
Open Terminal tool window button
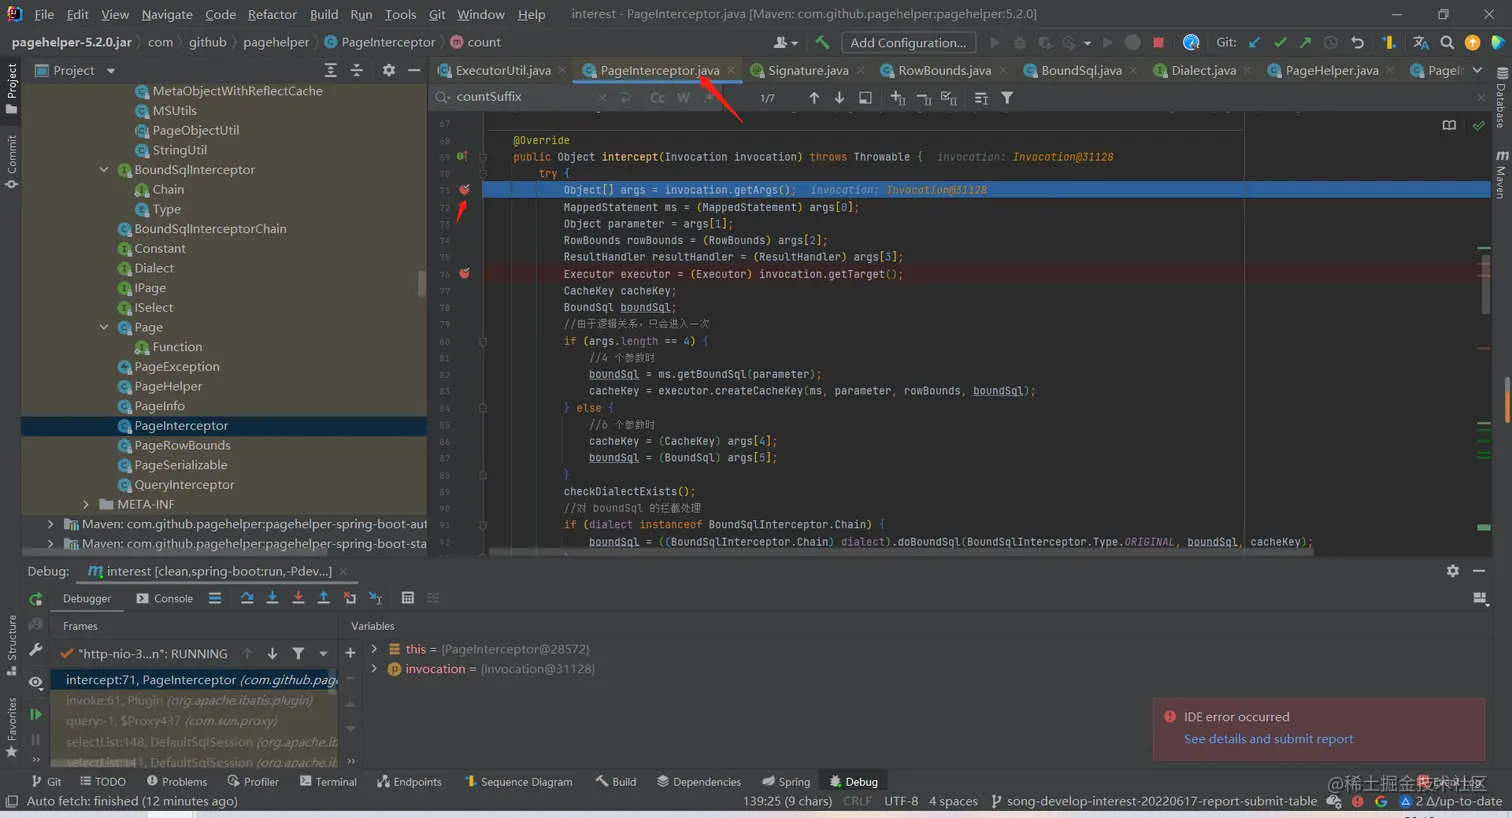click(x=328, y=782)
